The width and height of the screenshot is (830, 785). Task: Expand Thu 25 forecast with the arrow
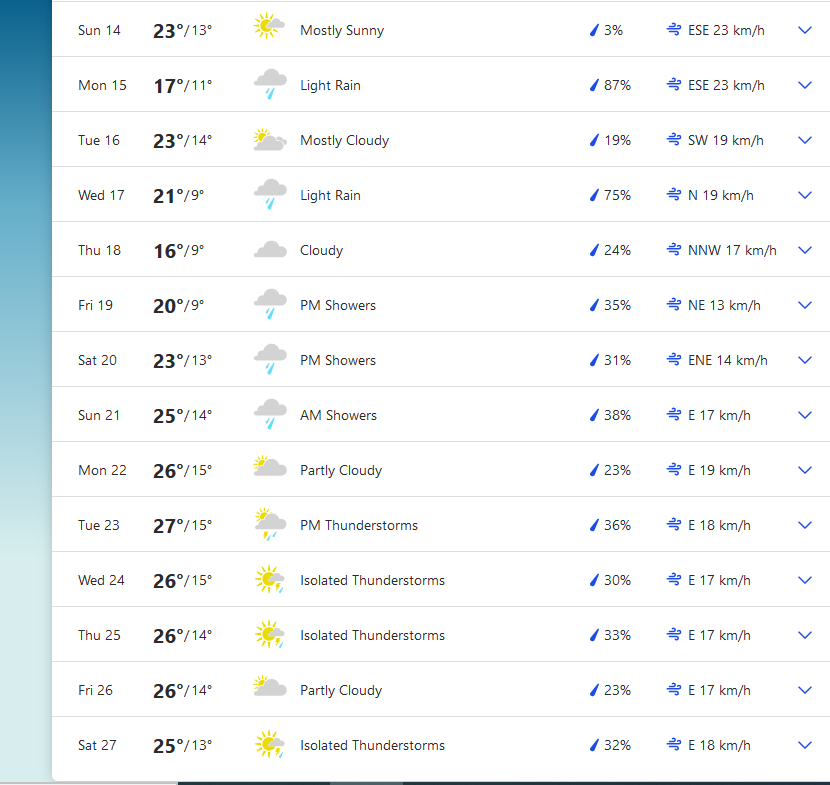(805, 635)
